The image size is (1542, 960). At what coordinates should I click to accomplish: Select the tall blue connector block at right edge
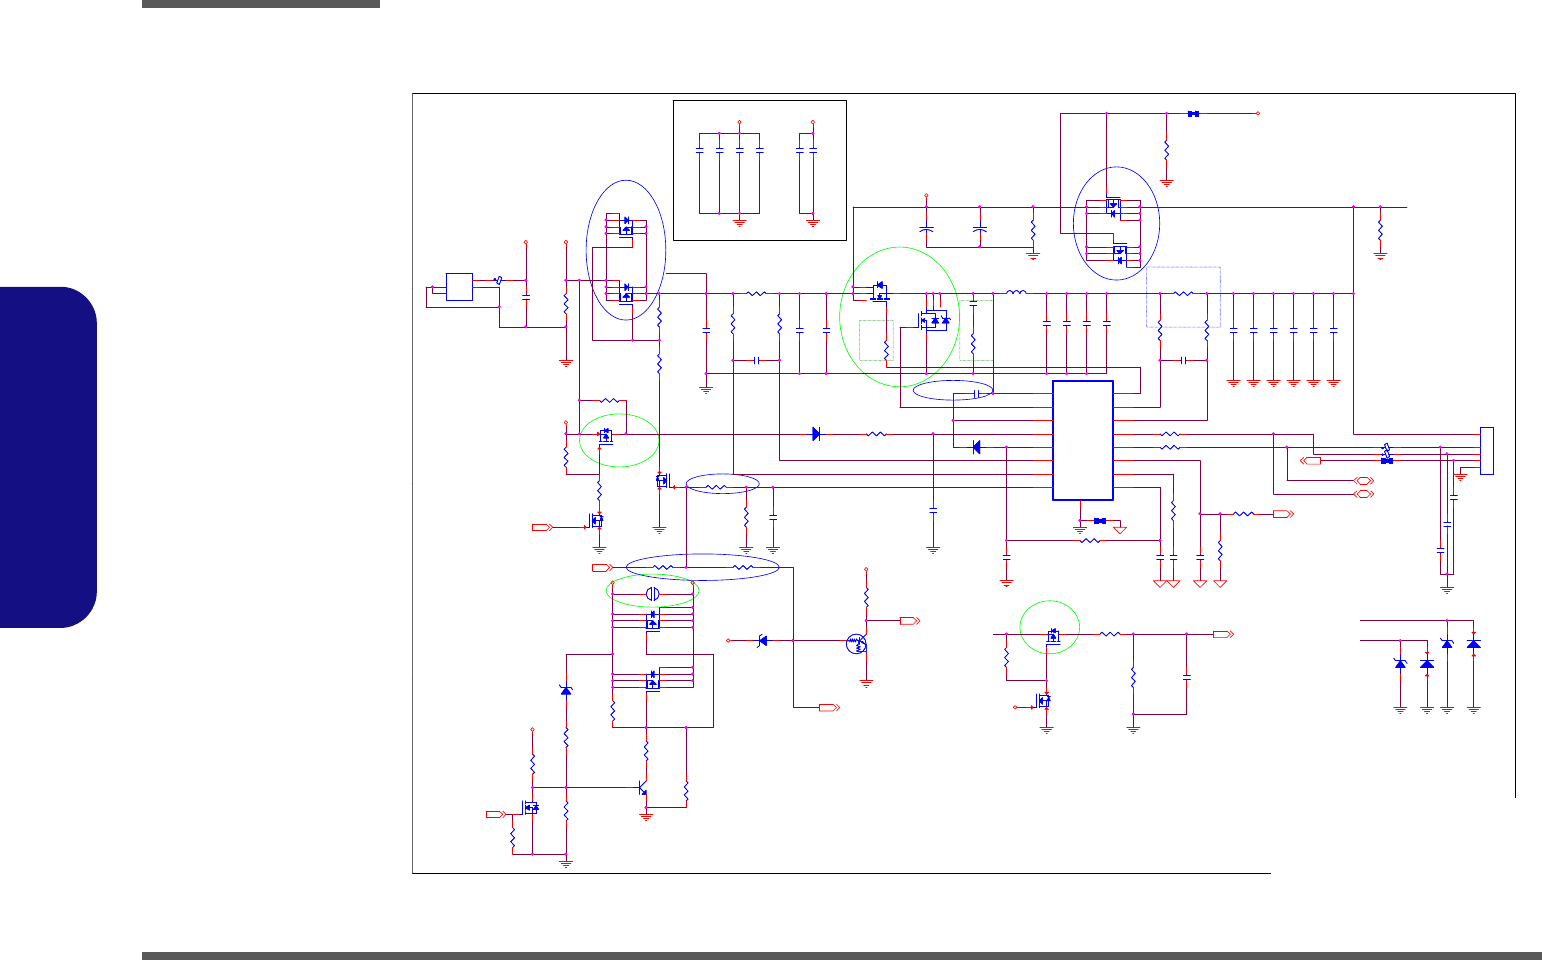tap(1486, 451)
